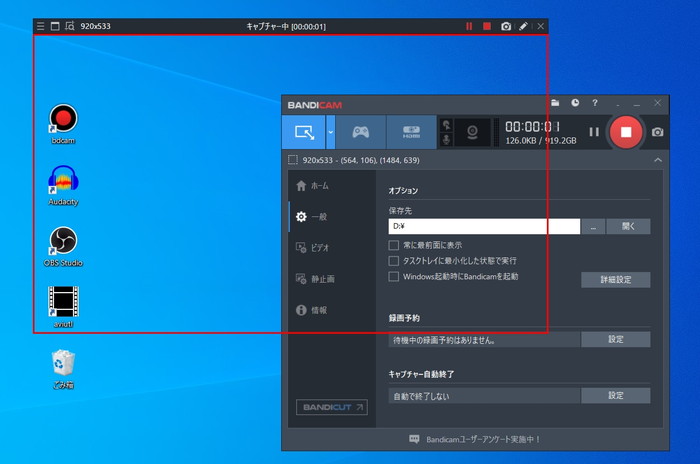Image resolution: width=700 pixels, height=464 pixels.
Task: Open the capture bar hamburger menu
Action: 41,26
